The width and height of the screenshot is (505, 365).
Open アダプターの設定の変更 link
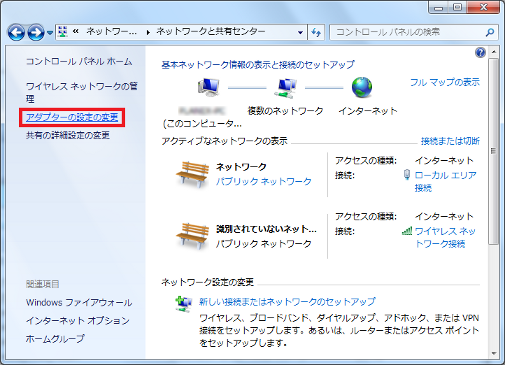pyautogui.click(x=72, y=117)
